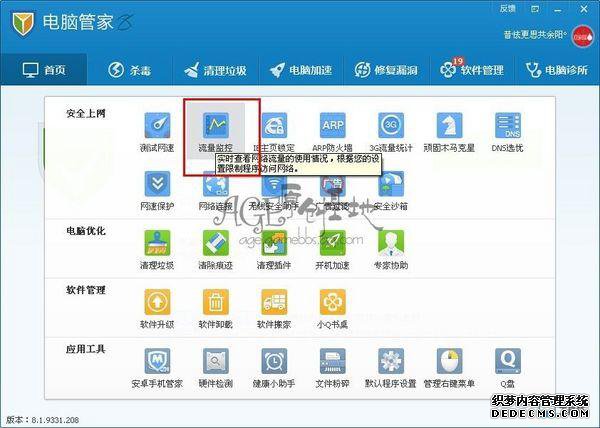Screen dimensions: 600x428
Task: Open the 清除痕迹 trace cleaner
Action: tap(216, 249)
